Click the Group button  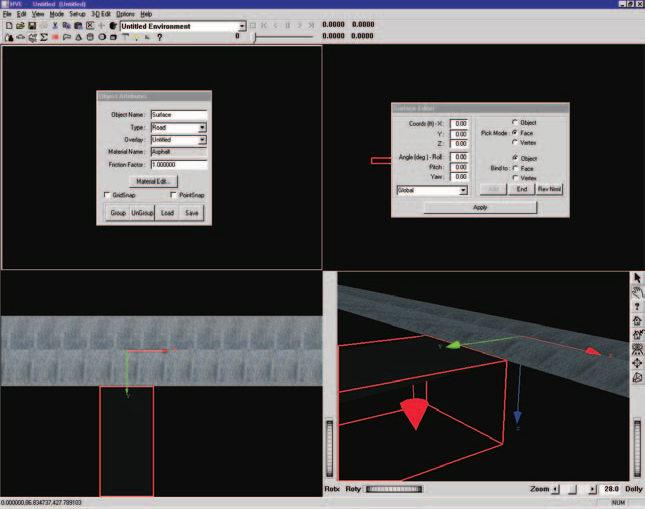pos(118,213)
